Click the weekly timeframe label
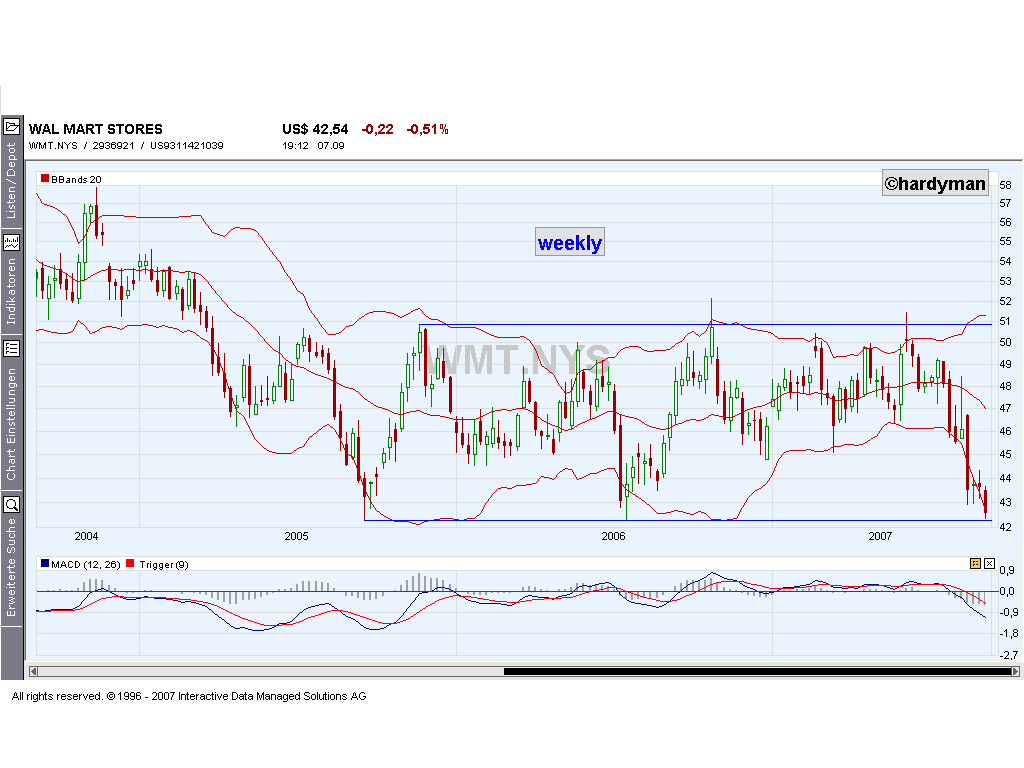Viewport: 1024px width, 768px height. [569, 241]
